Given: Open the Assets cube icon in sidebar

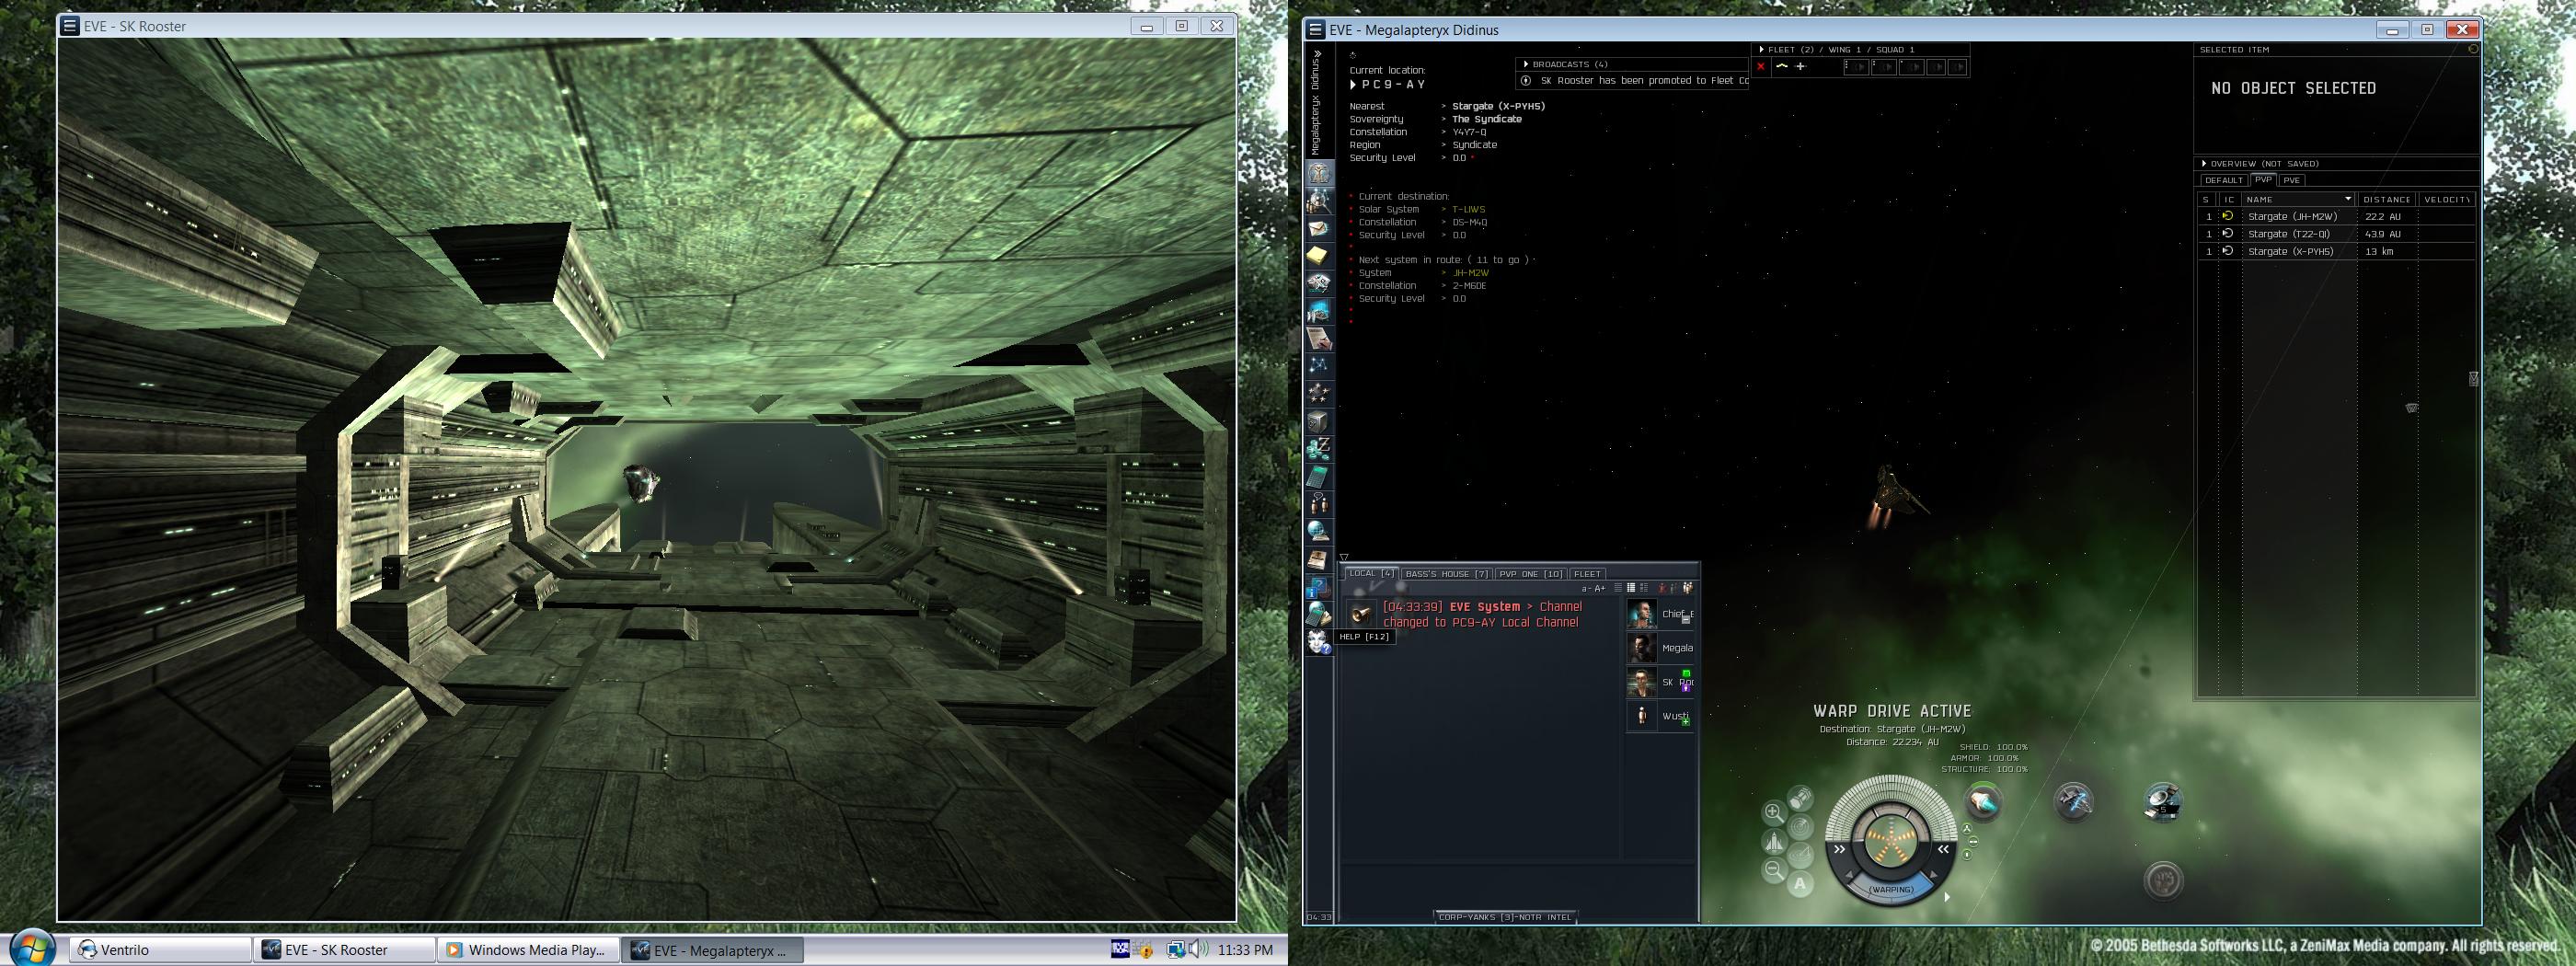Looking at the screenshot, I should tap(1319, 420).
